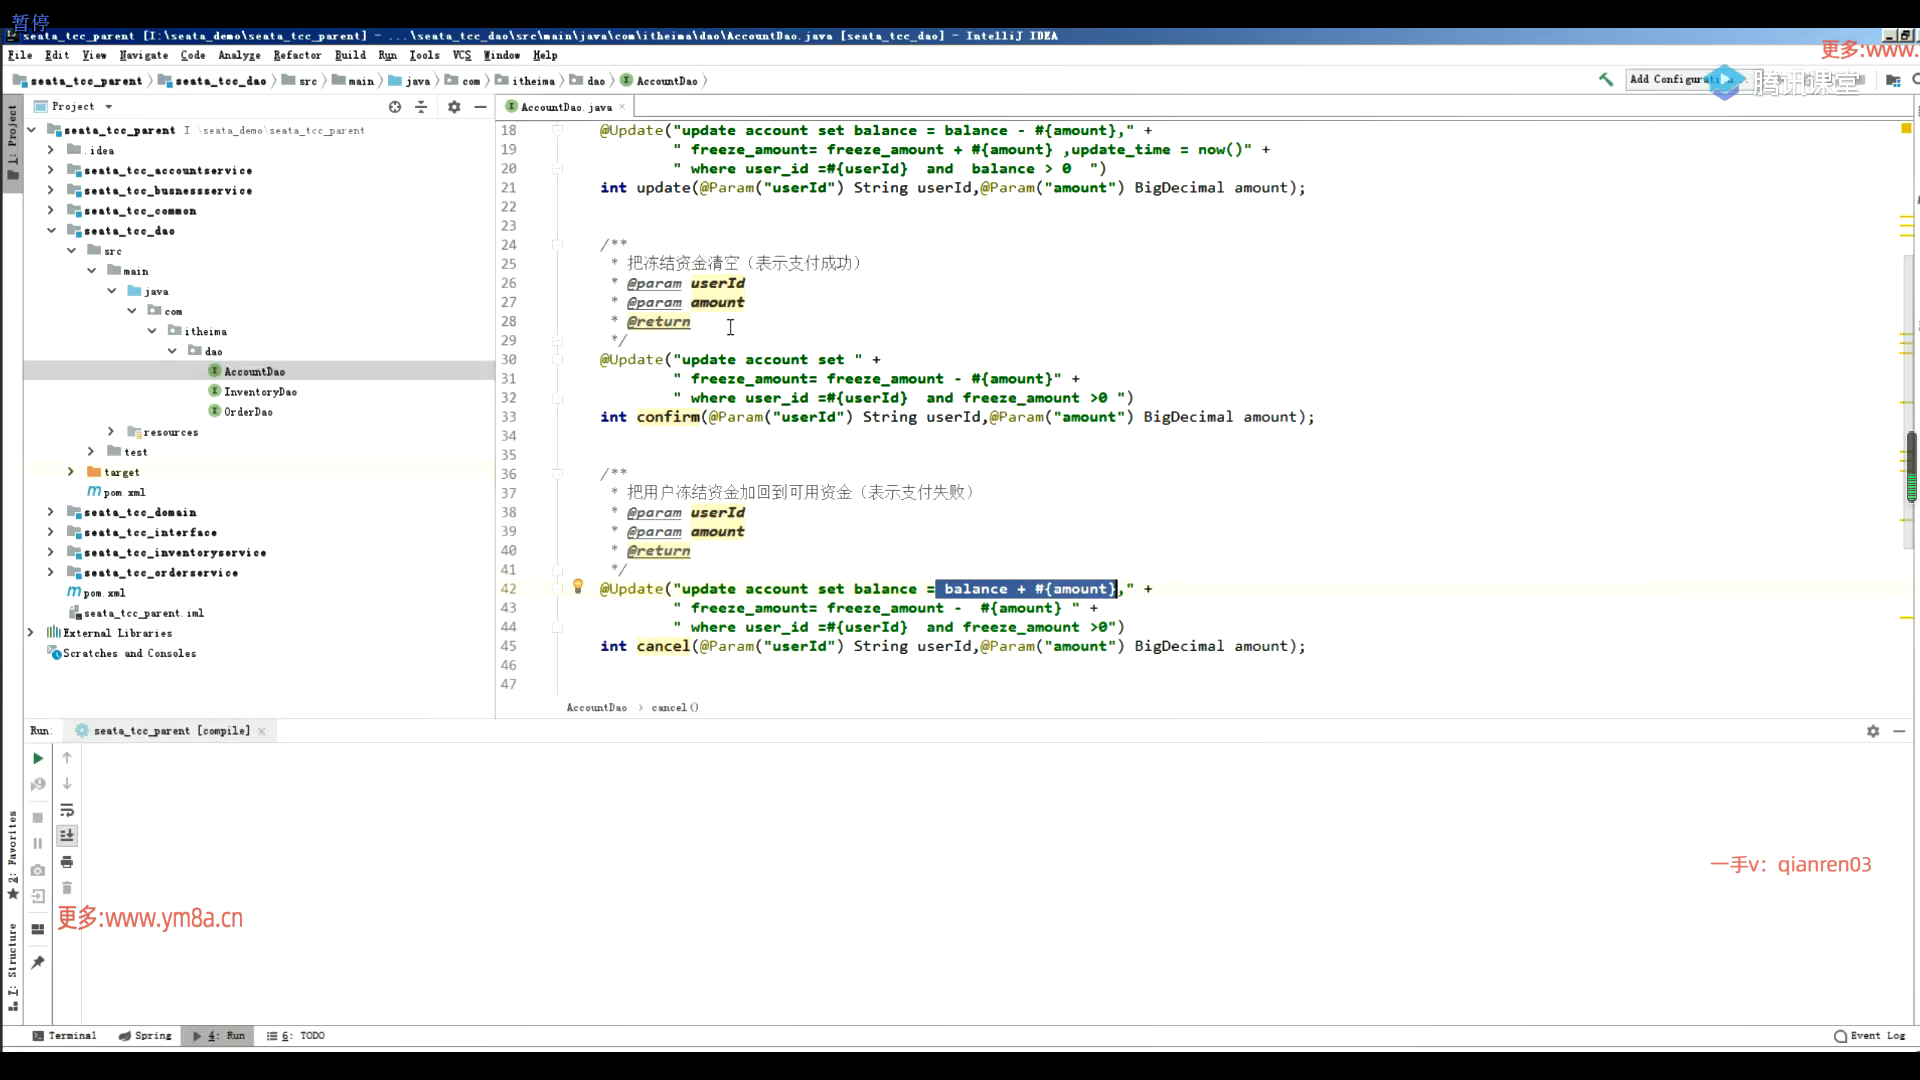
Task: Switch to the Terminal tool window tab
Action: coord(65,1036)
